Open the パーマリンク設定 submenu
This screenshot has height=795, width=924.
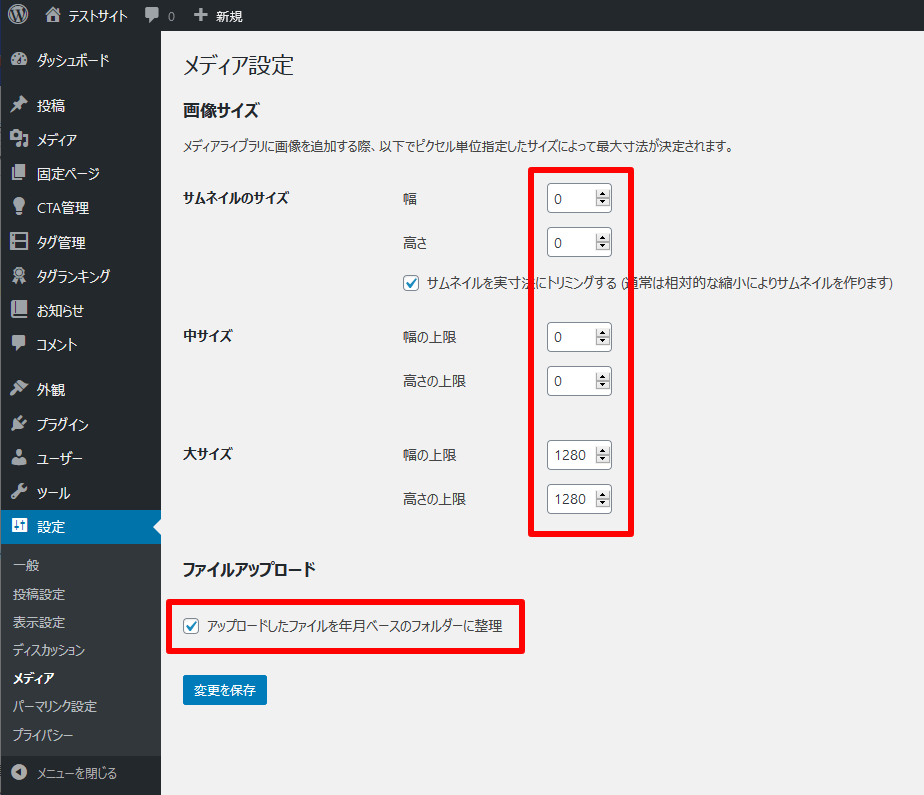(x=55, y=706)
